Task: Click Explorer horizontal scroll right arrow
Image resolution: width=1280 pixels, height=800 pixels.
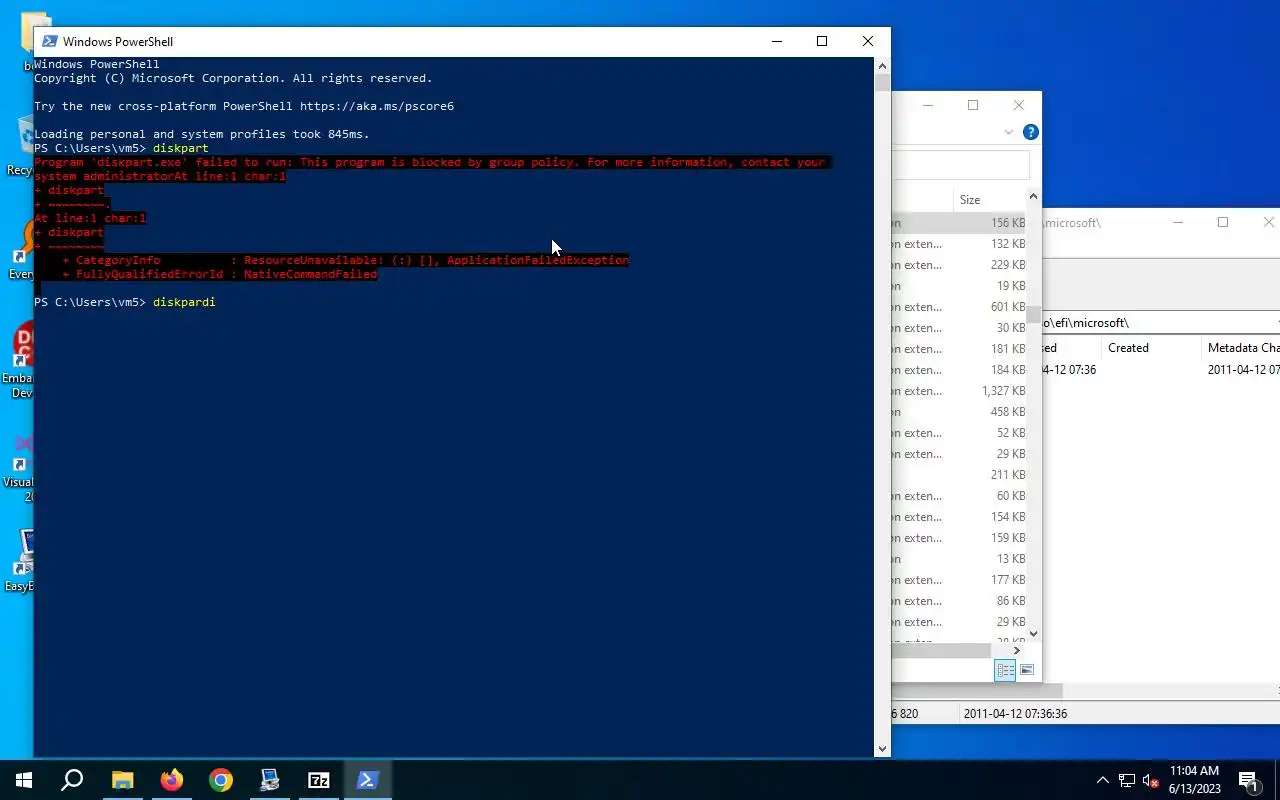Action: pos(1017,650)
